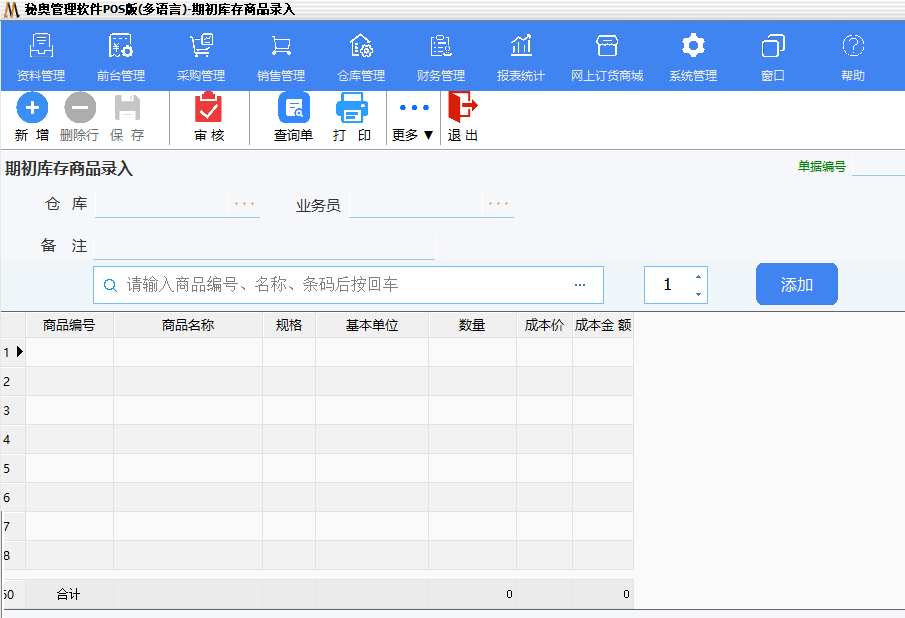This screenshot has width=905, height=618.
Task: Click the 新增 (New) plus icon
Action: click(32, 108)
